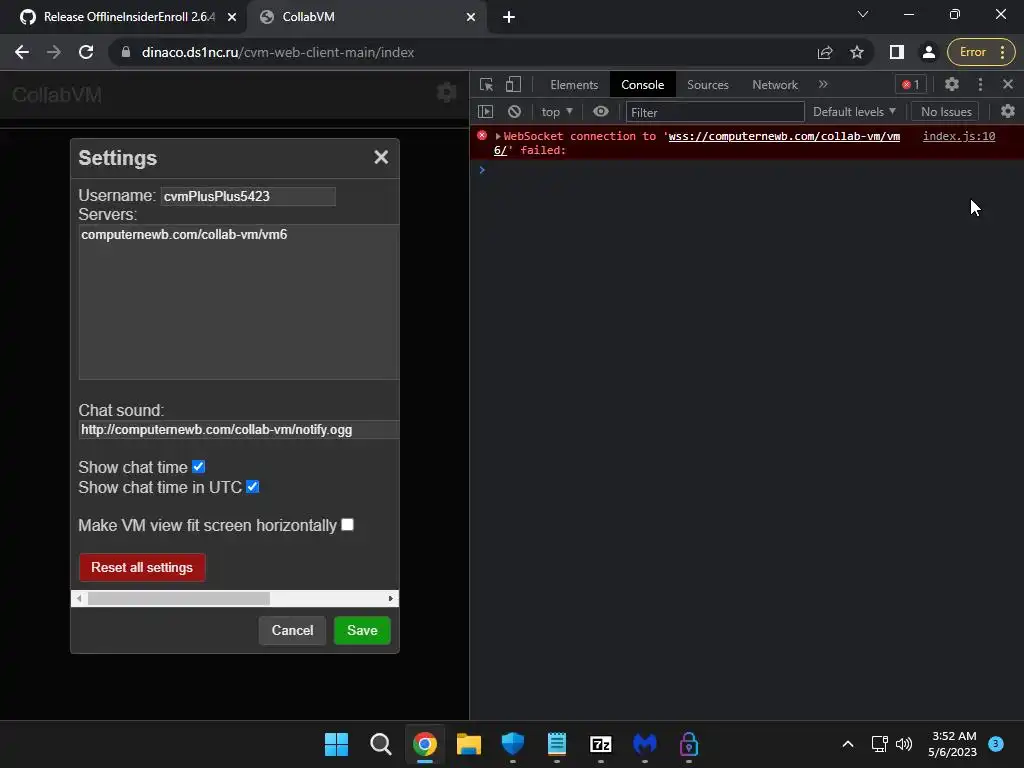Open a new browser tab
This screenshot has height=768, width=1024.
point(509,17)
